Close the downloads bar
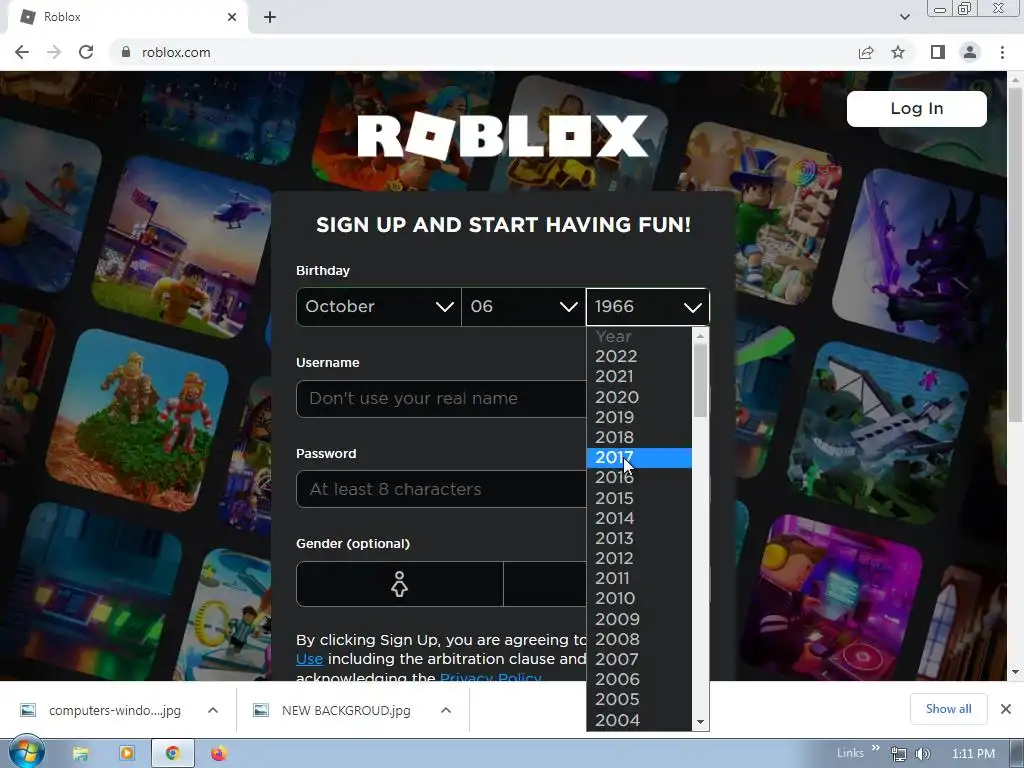The height and width of the screenshot is (768, 1024). (1006, 709)
